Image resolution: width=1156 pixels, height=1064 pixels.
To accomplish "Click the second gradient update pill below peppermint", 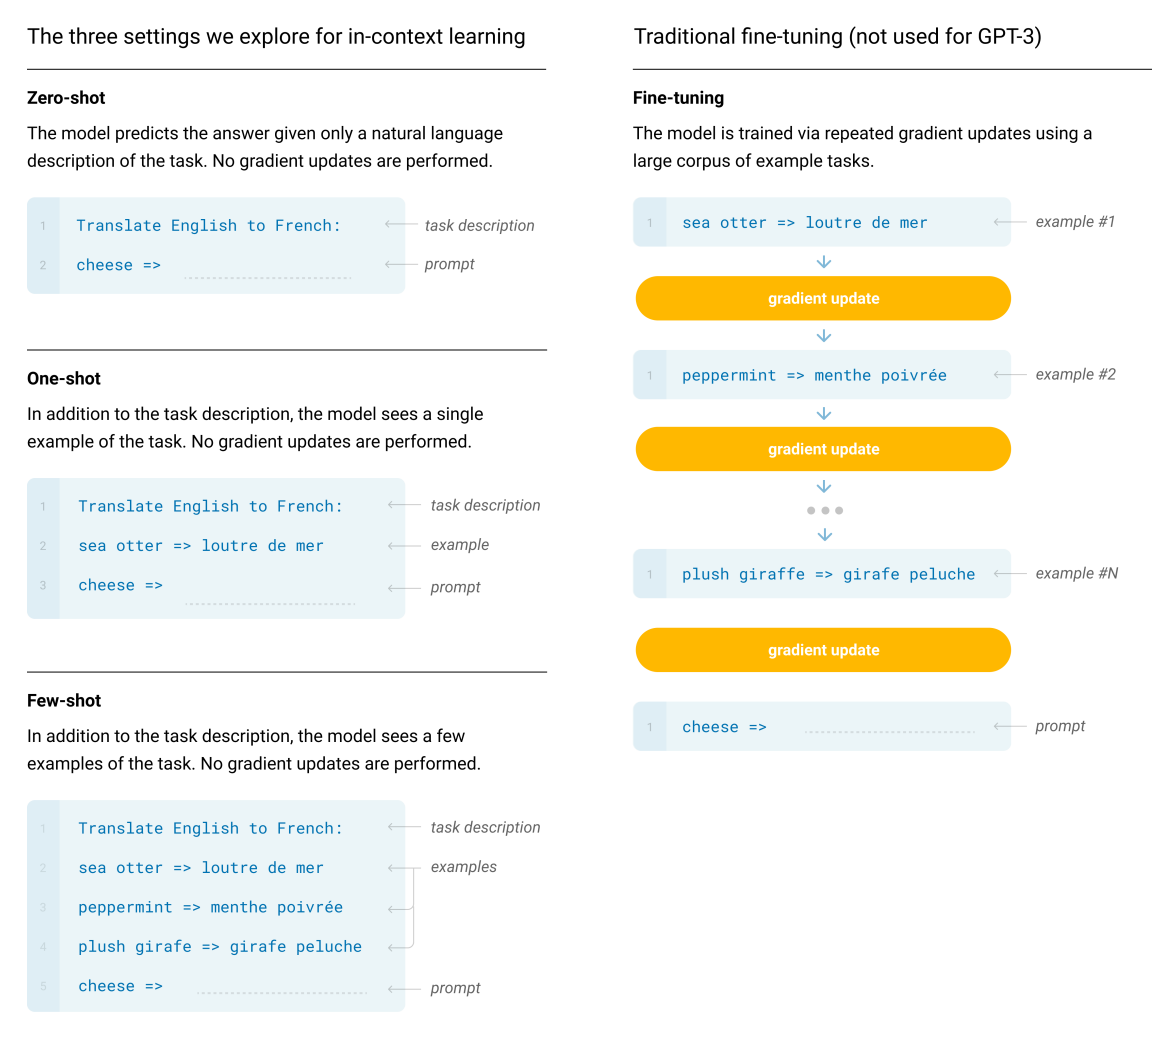I will (x=823, y=449).
